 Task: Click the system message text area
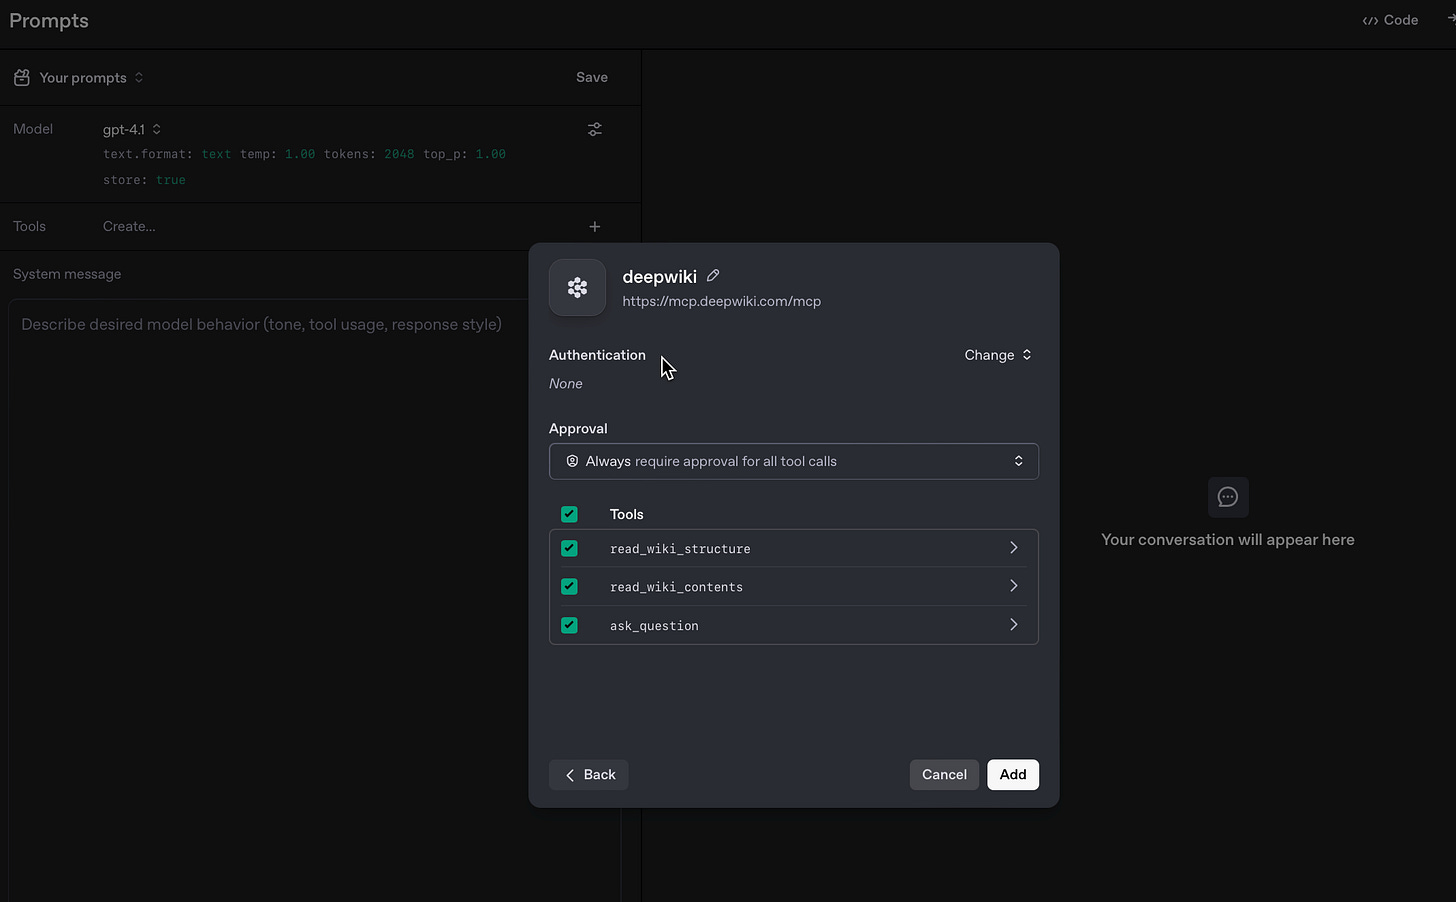[315, 600]
